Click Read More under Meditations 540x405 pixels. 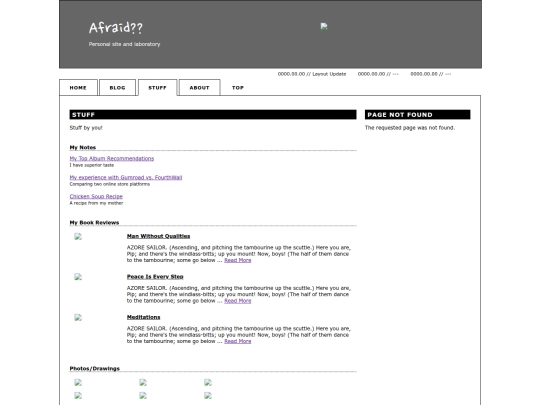[238, 341]
